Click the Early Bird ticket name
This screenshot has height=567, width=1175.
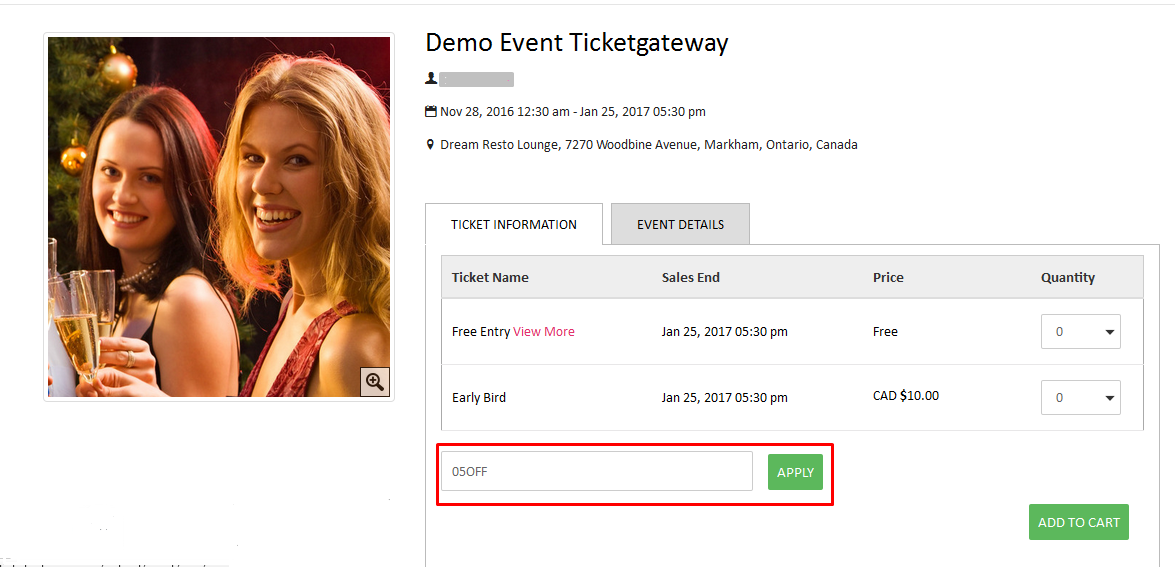(479, 398)
